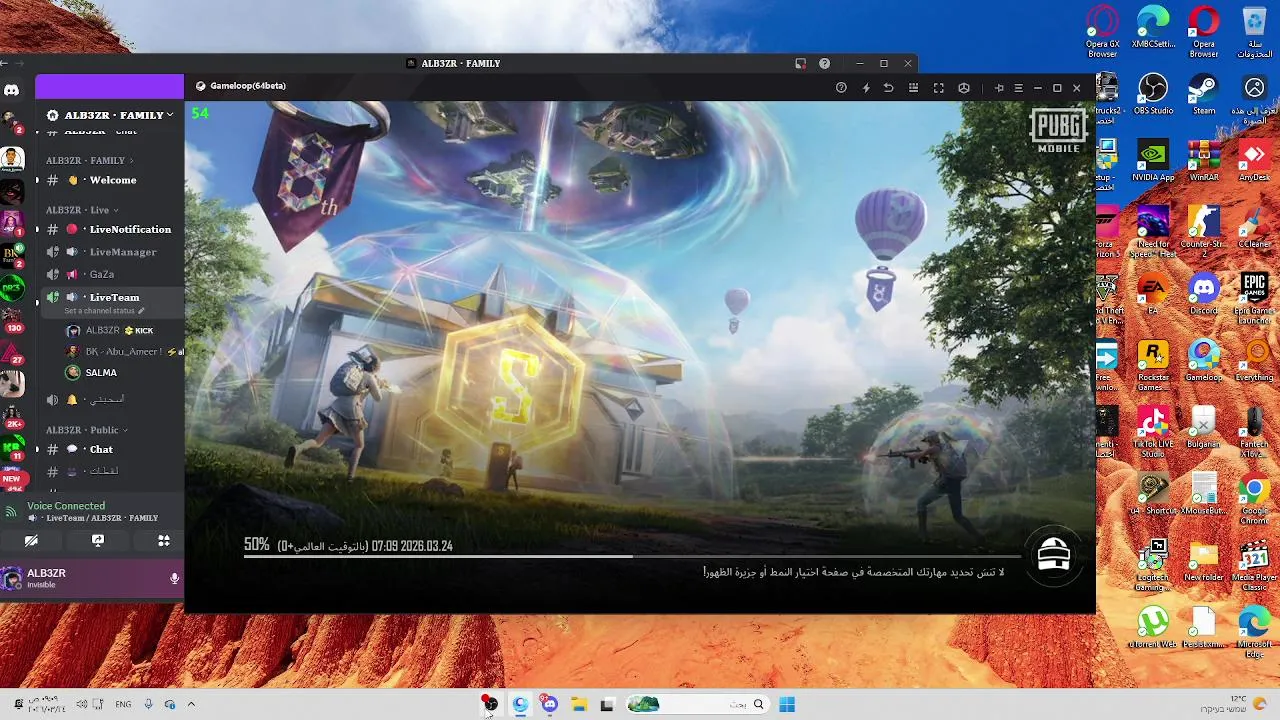
Task: Select the LiveTeam voice channel
Action: pyautogui.click(x=113, y=297)
